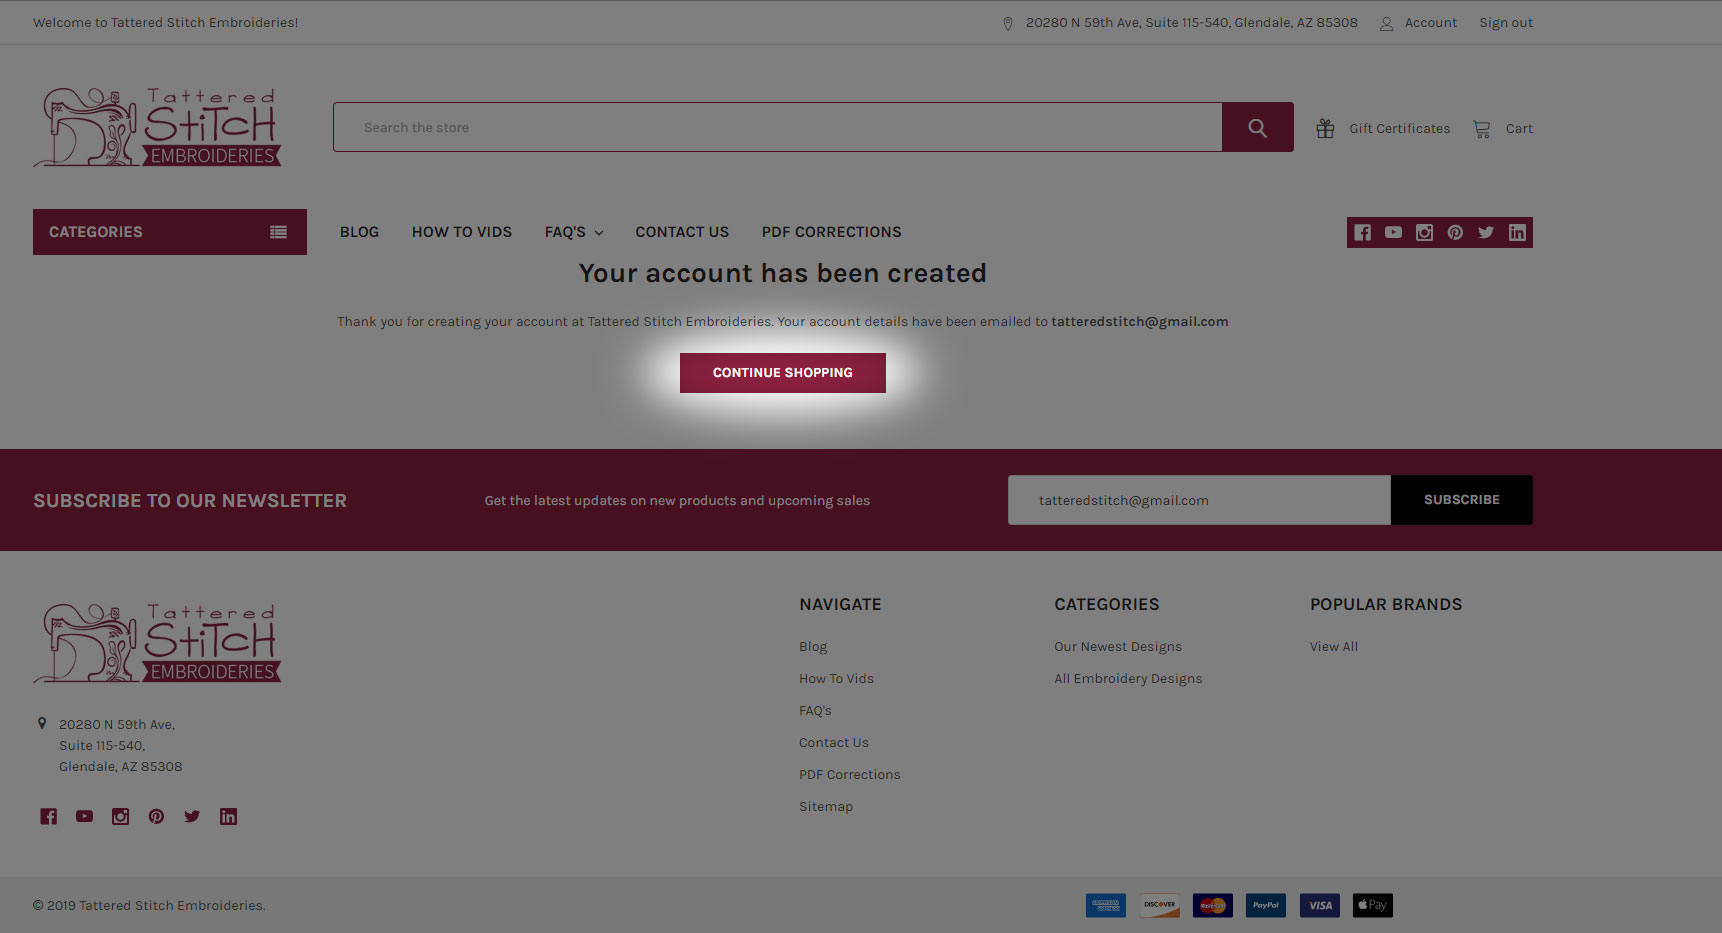
Task: Expand the Categories menu
Action: tap(169, 232)
